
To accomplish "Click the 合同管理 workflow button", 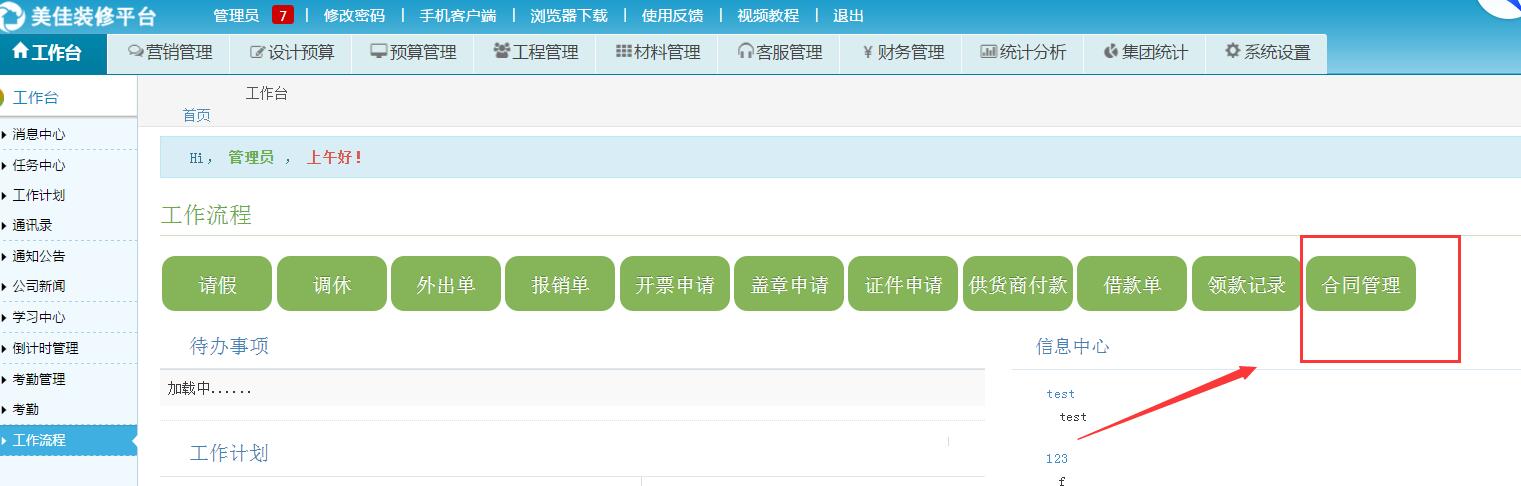I will (x=1361, y=284).
